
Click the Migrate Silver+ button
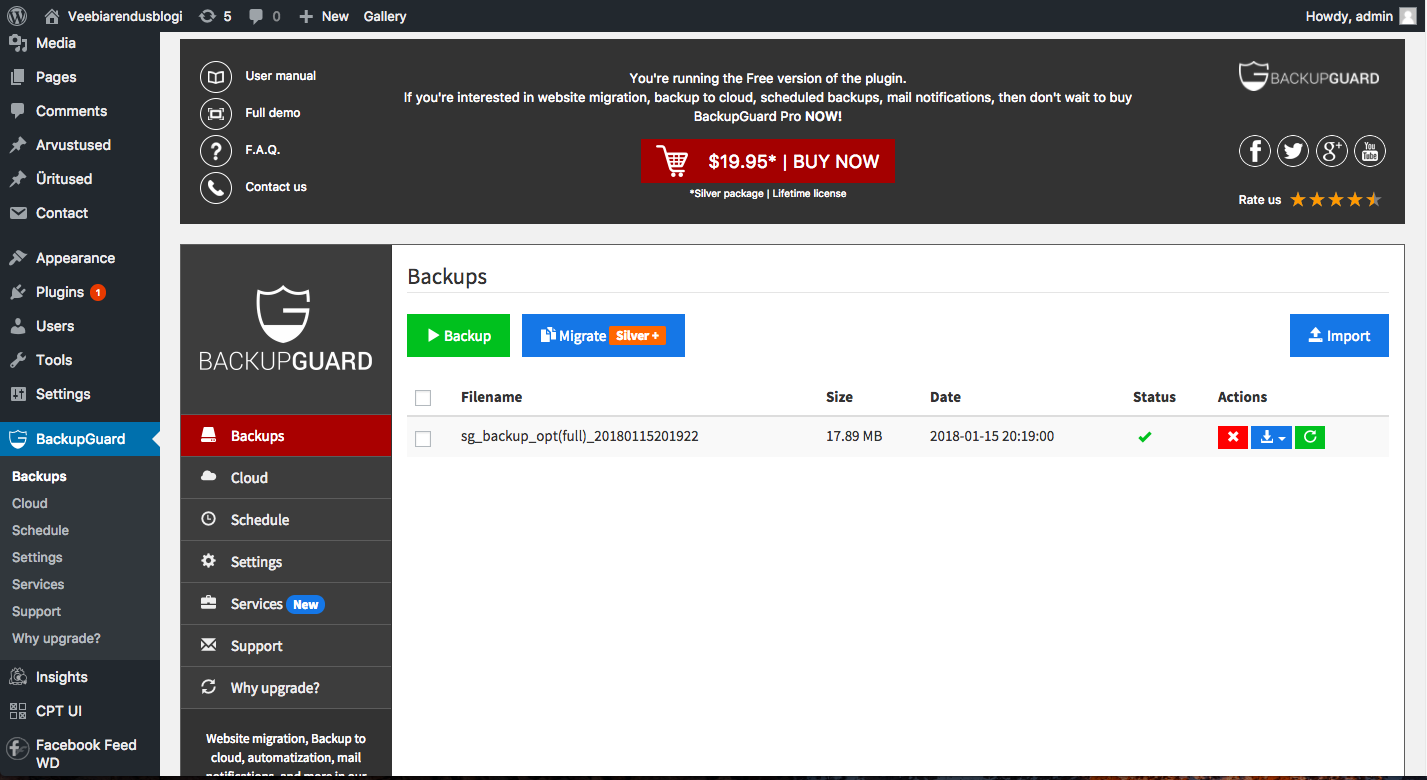(603, 336)
